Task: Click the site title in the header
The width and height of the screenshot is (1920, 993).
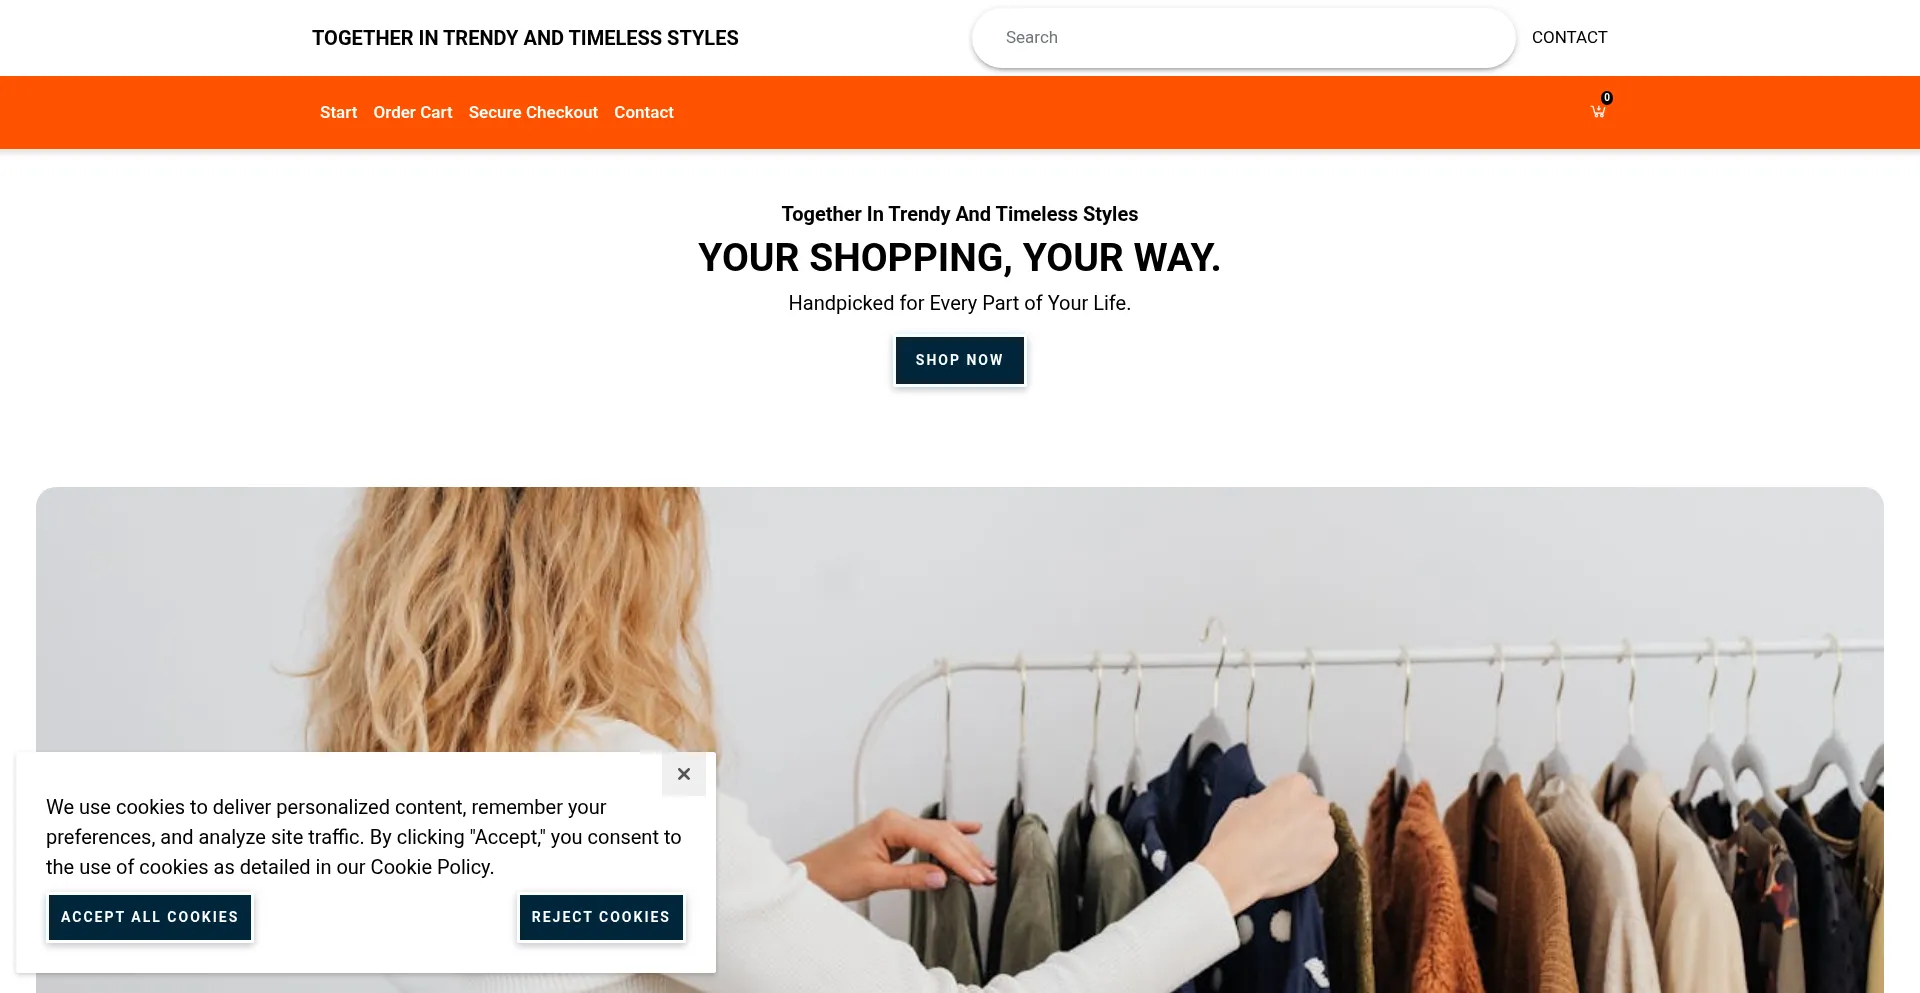Action: tap(525, 38)
